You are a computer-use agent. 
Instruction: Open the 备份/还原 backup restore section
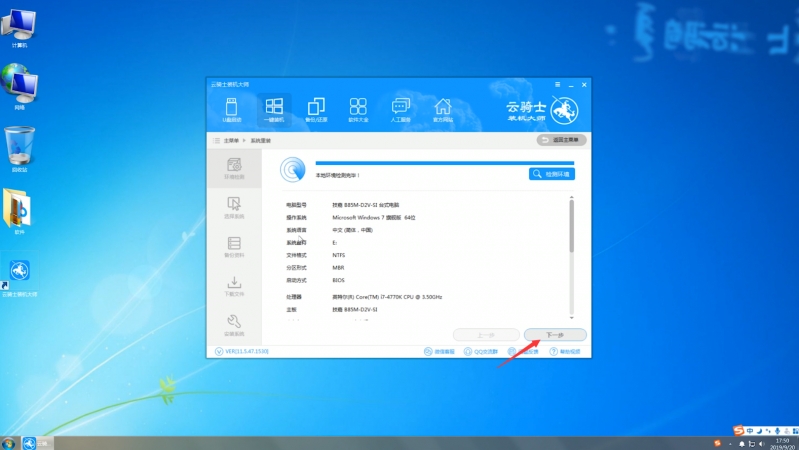pyautogui.click(x=316, y=110)
